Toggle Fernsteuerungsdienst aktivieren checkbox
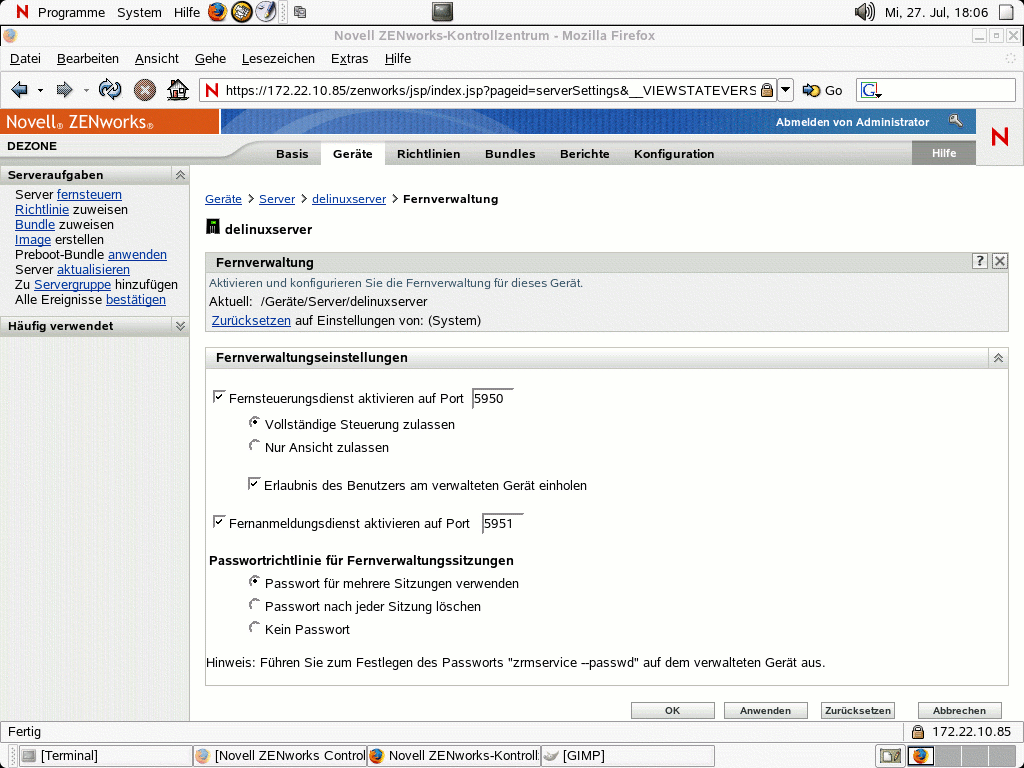The image size is (1024, 768). tap(219, 396)
